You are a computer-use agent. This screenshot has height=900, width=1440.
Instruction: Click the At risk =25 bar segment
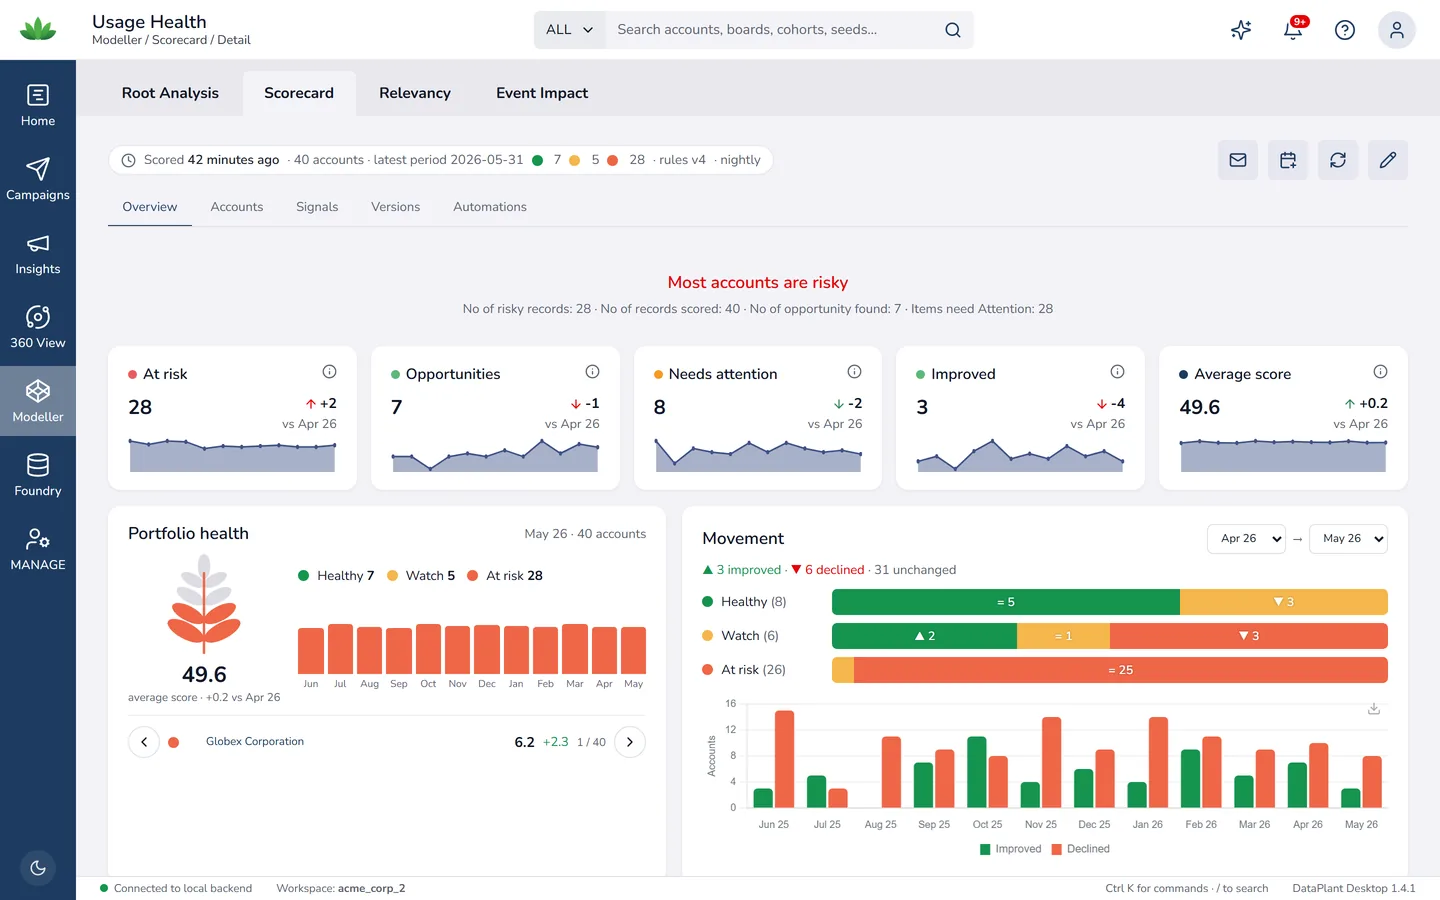tap(1121, 670)
